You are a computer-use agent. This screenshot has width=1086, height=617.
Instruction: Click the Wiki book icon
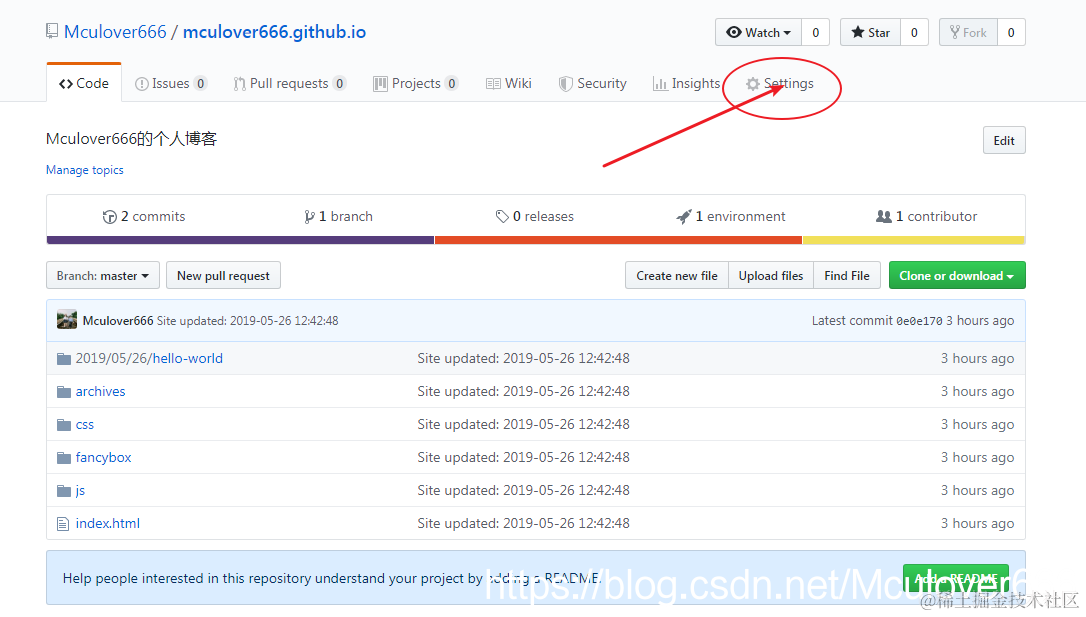click(493, 84)
